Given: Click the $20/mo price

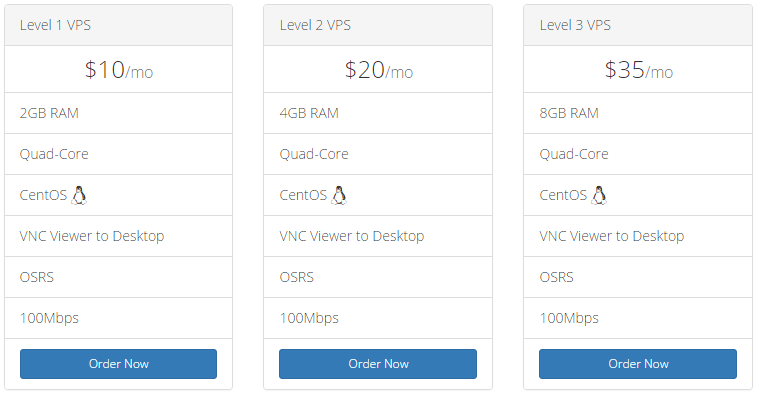Looking at the screenshot, I should [379, 70].
